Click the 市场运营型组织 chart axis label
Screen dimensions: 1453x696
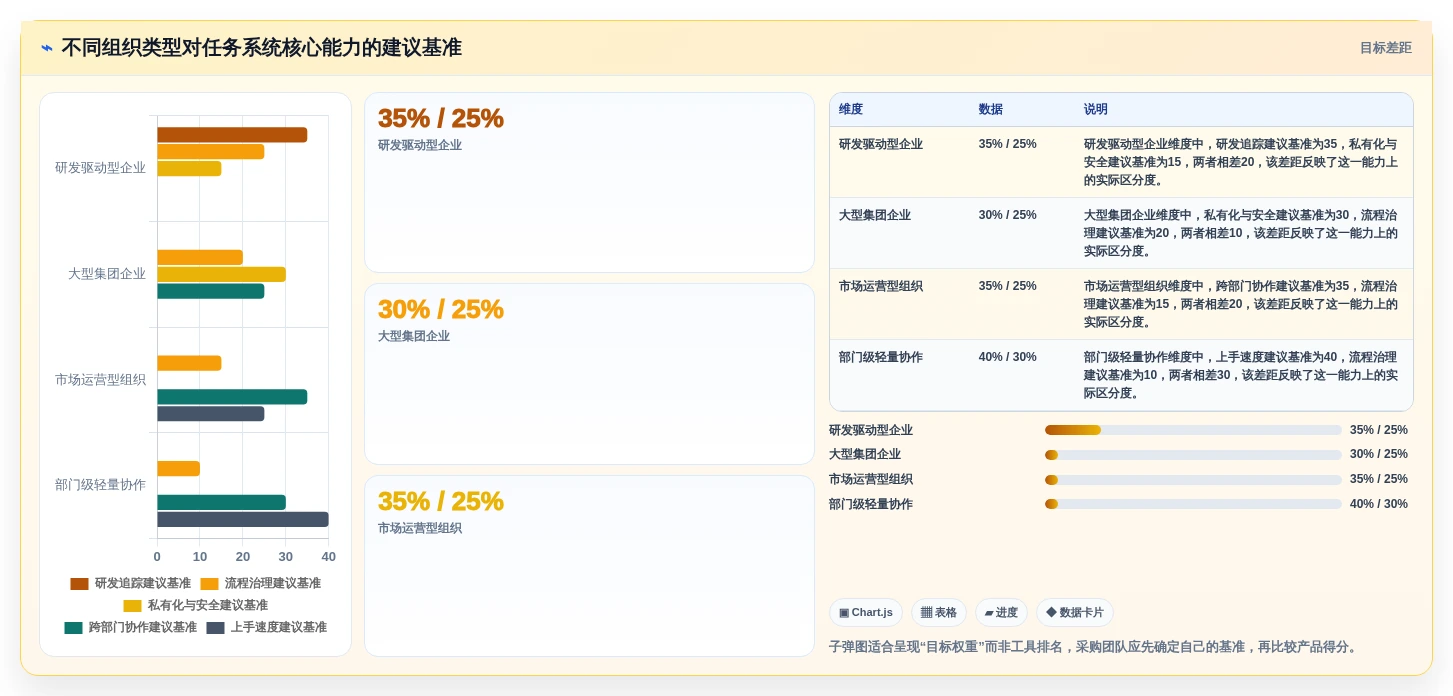(x=100, y=380)
